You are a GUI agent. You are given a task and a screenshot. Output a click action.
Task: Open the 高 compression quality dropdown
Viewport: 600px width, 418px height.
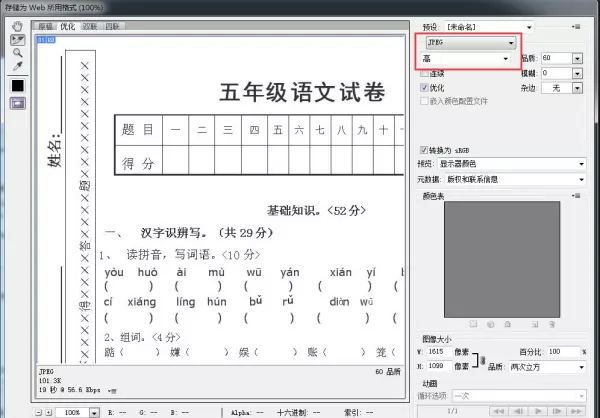tap(465, 59)
